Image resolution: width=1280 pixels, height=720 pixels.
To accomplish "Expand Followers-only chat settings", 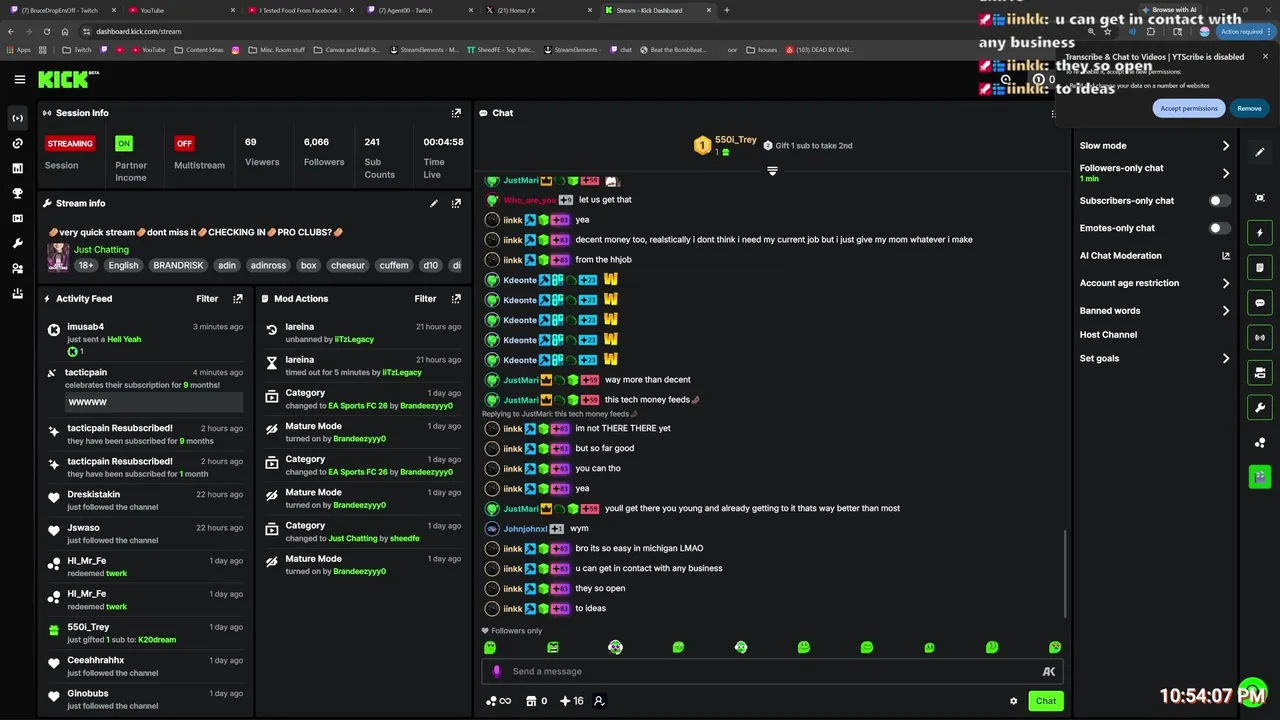I will [x=1226, y=173].
